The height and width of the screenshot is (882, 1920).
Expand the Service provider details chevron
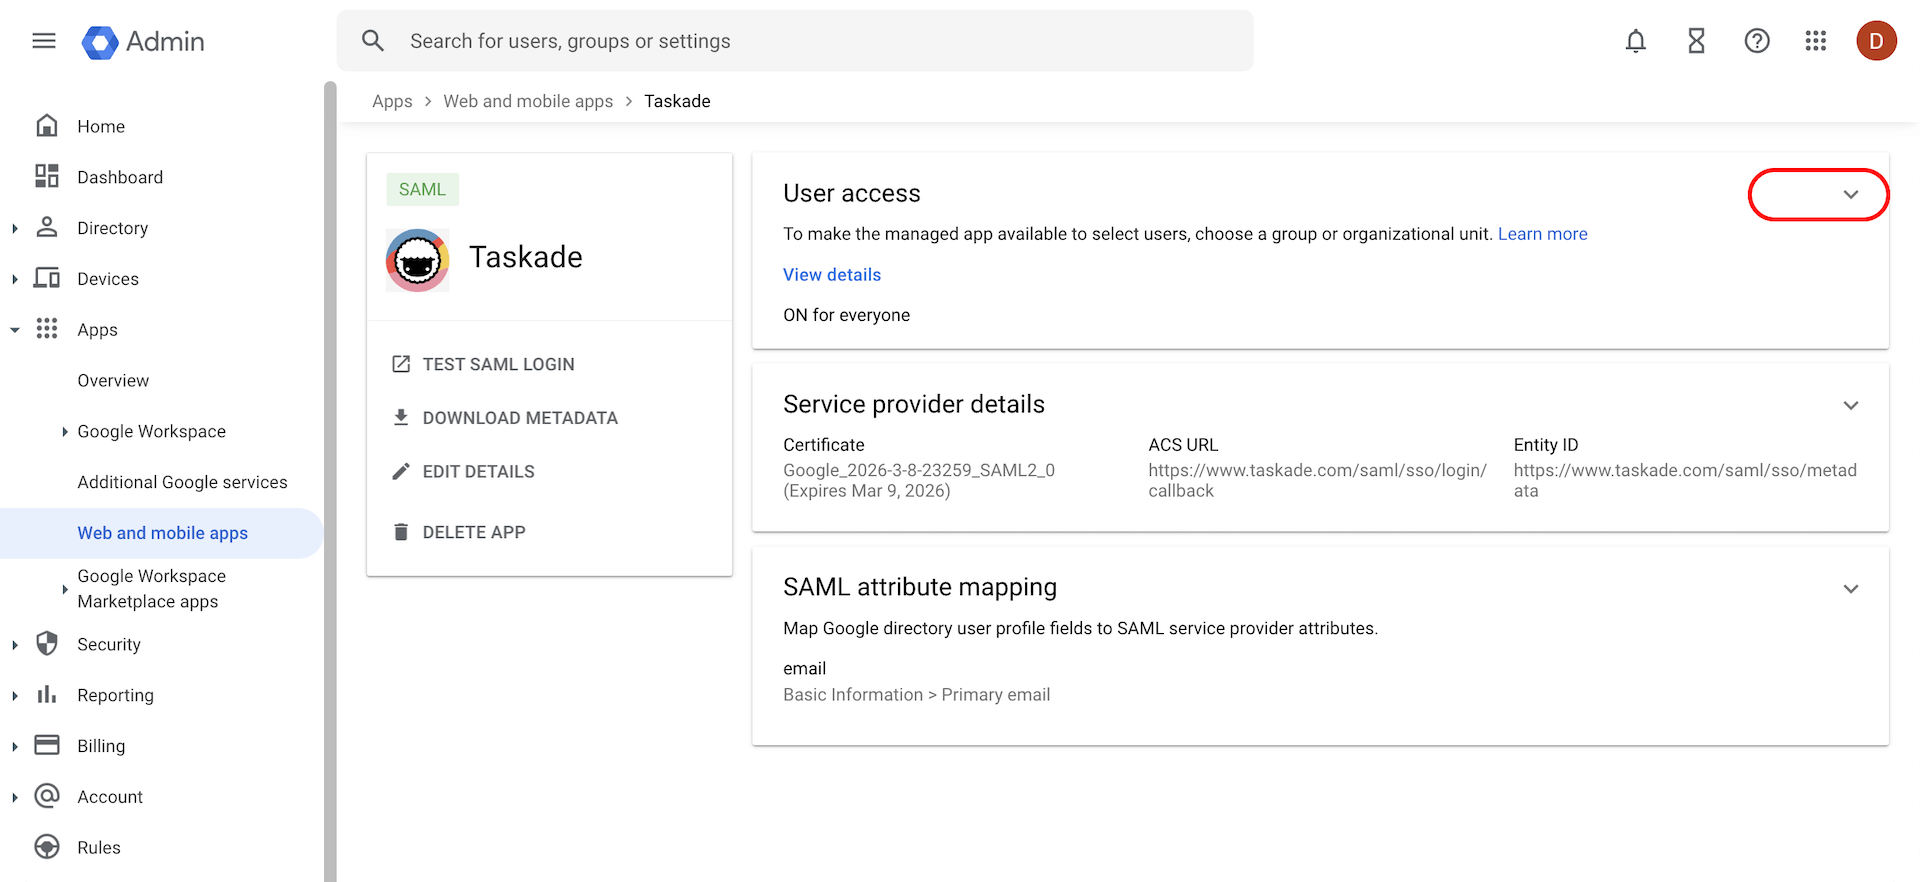point(1851,405)
